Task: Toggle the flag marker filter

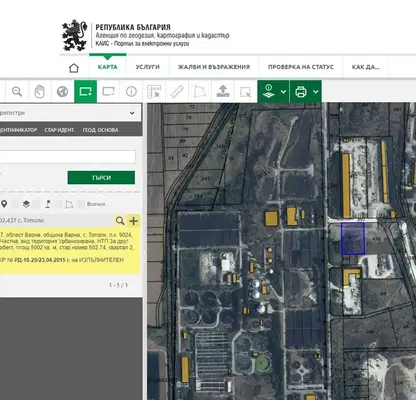Action: pyautogui.click(x=48, y=204)
